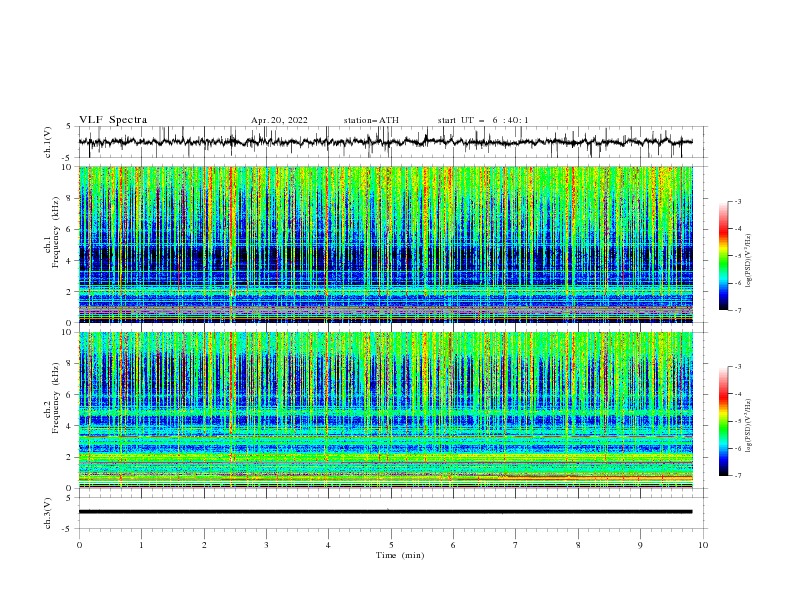
Task: Click the log(PSD) label beside ch.2 color bar
Action: point(749,426)
